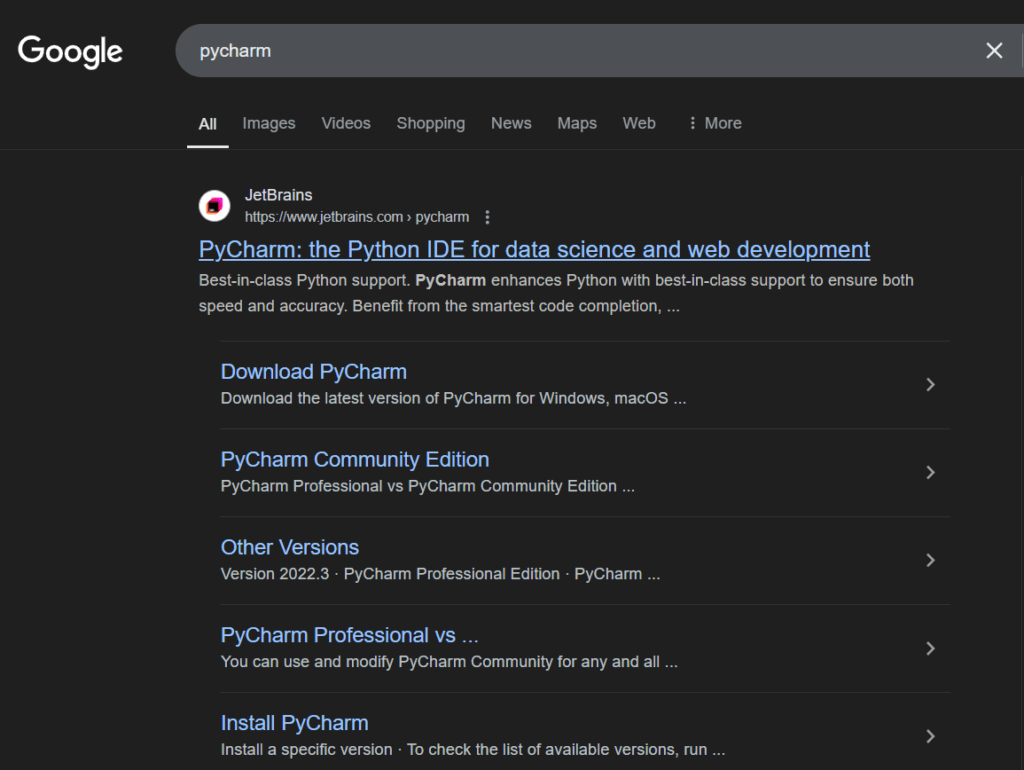This screenshot has height=770, width=1024.
Task: Click the text 'Best-in-class Python support' snippet
Action: click(304, 280)
